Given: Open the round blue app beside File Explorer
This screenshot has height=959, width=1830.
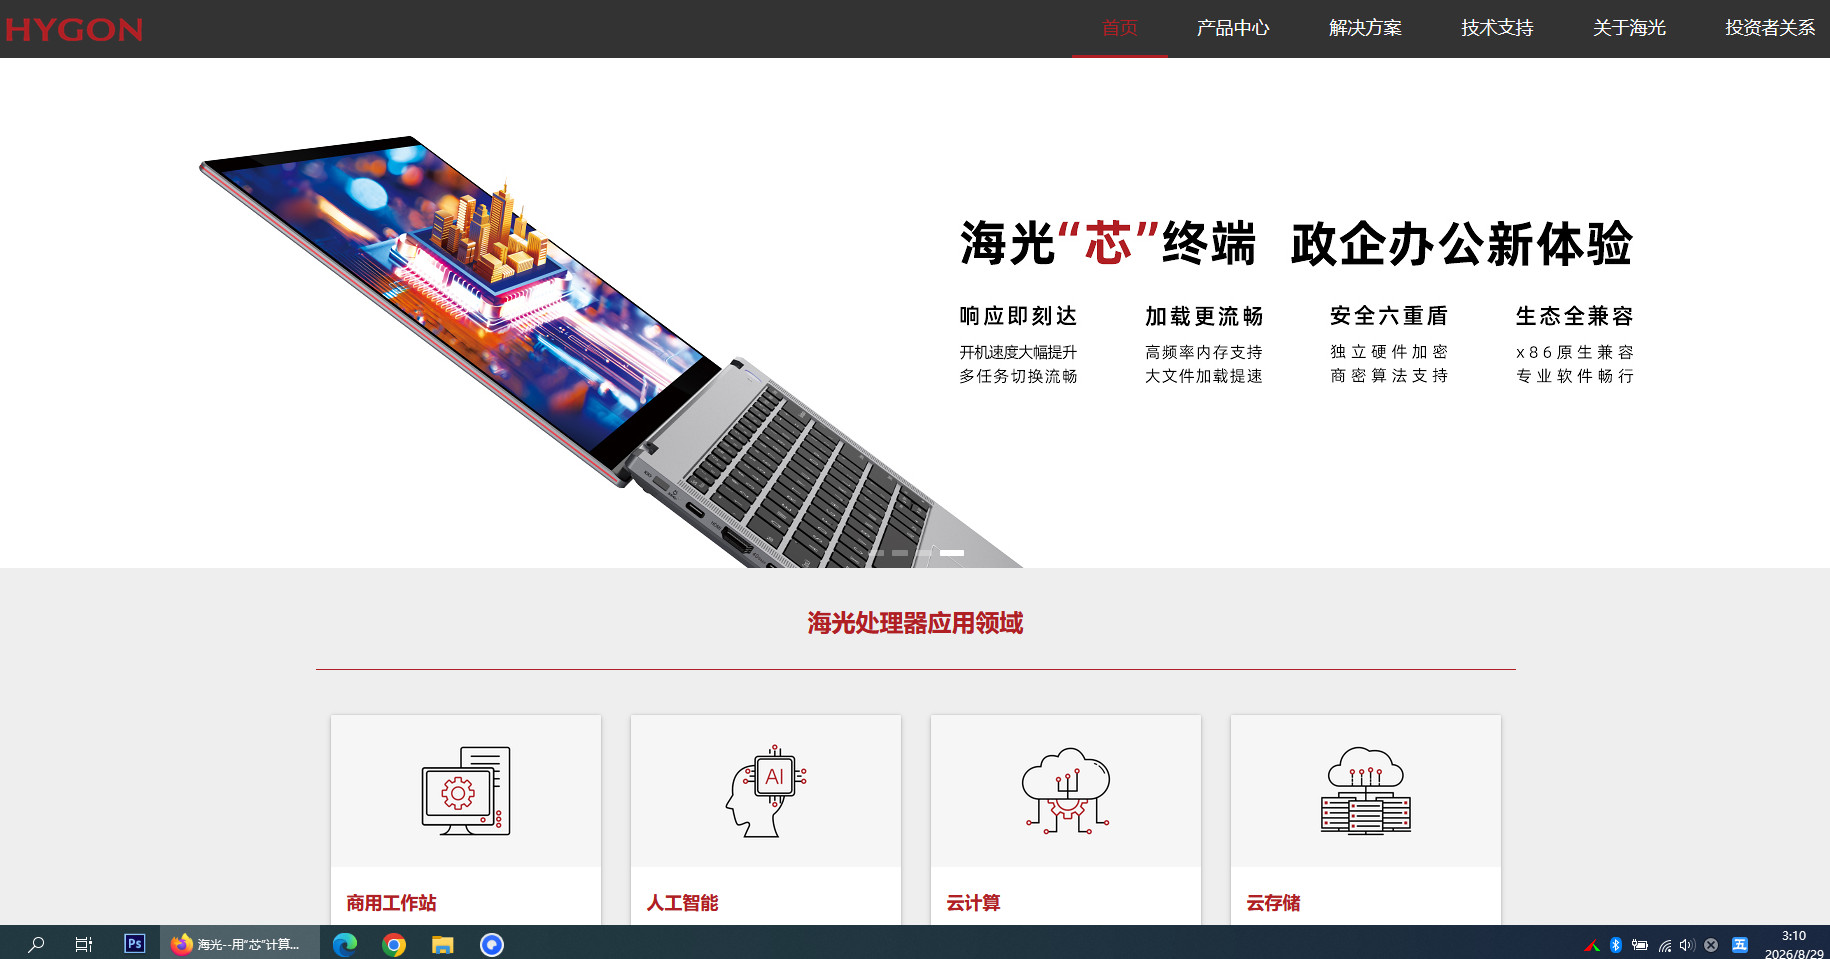Looking at the screenshot, I should coord(492,944).
